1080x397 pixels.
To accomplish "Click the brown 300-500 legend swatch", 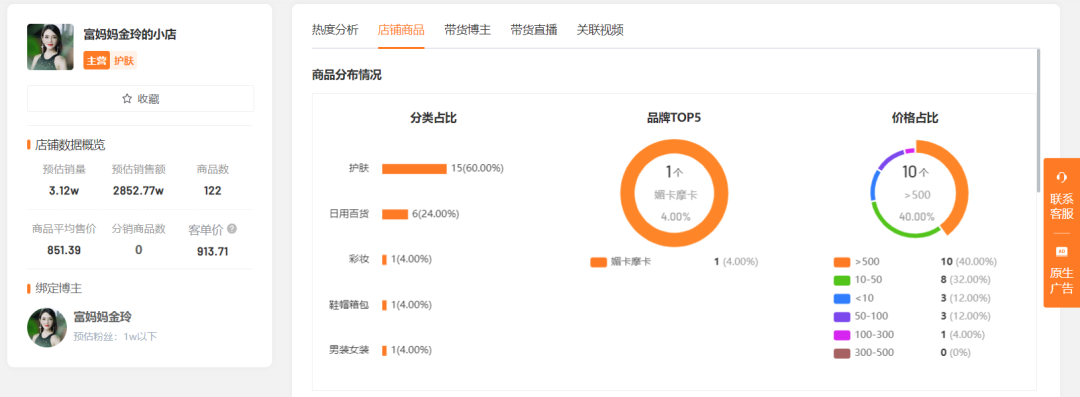I will 842,353.
